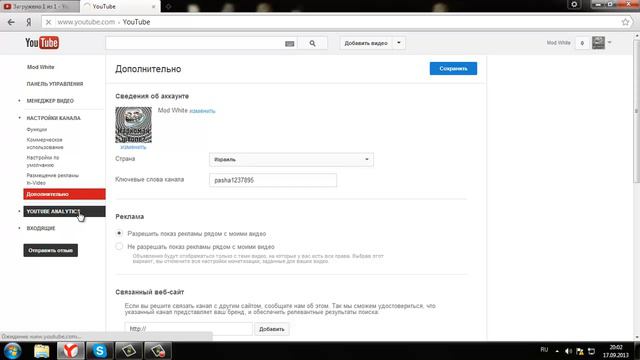The height and width of the screenshot is (360, 640).
Task: Open a new browser tab
Action: click(x=168, y=7)
